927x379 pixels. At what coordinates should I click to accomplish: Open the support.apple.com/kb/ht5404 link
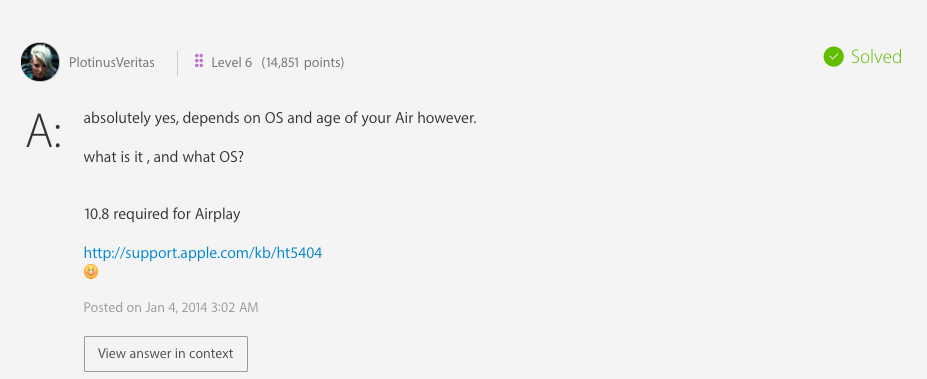click(x=203, y=254)
